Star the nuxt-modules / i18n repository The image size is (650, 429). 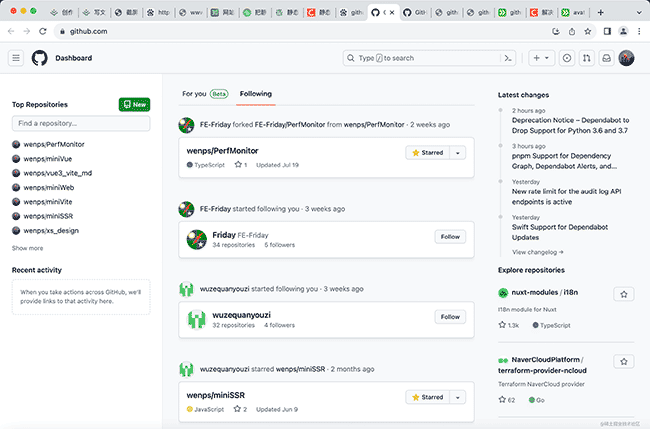623,294
